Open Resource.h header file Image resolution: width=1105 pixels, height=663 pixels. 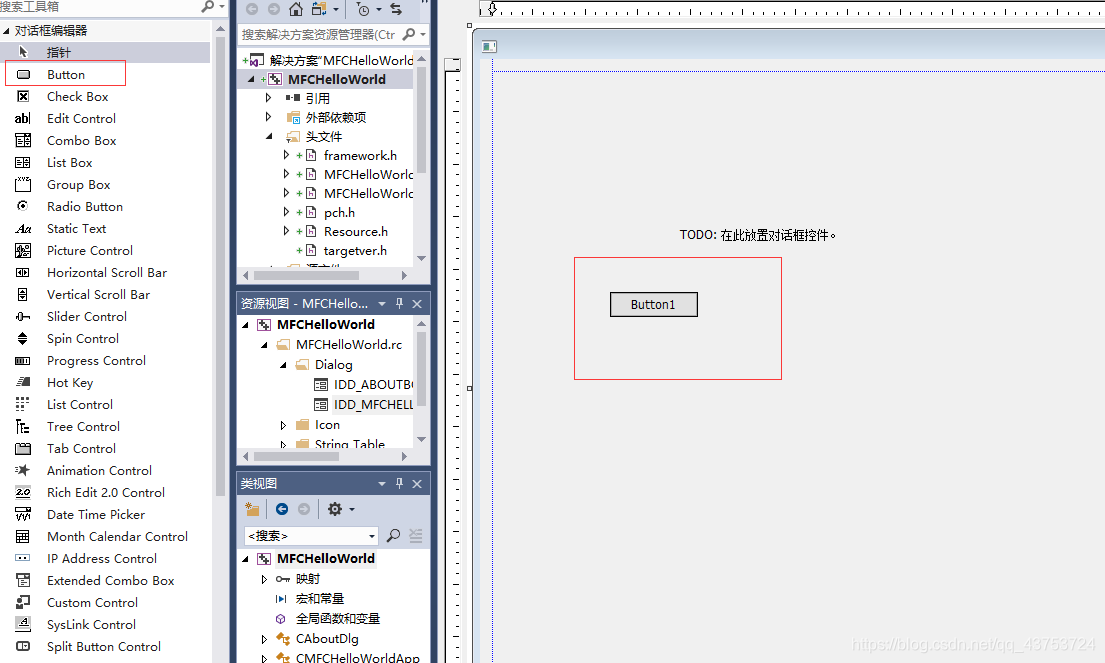click(355, 232)
